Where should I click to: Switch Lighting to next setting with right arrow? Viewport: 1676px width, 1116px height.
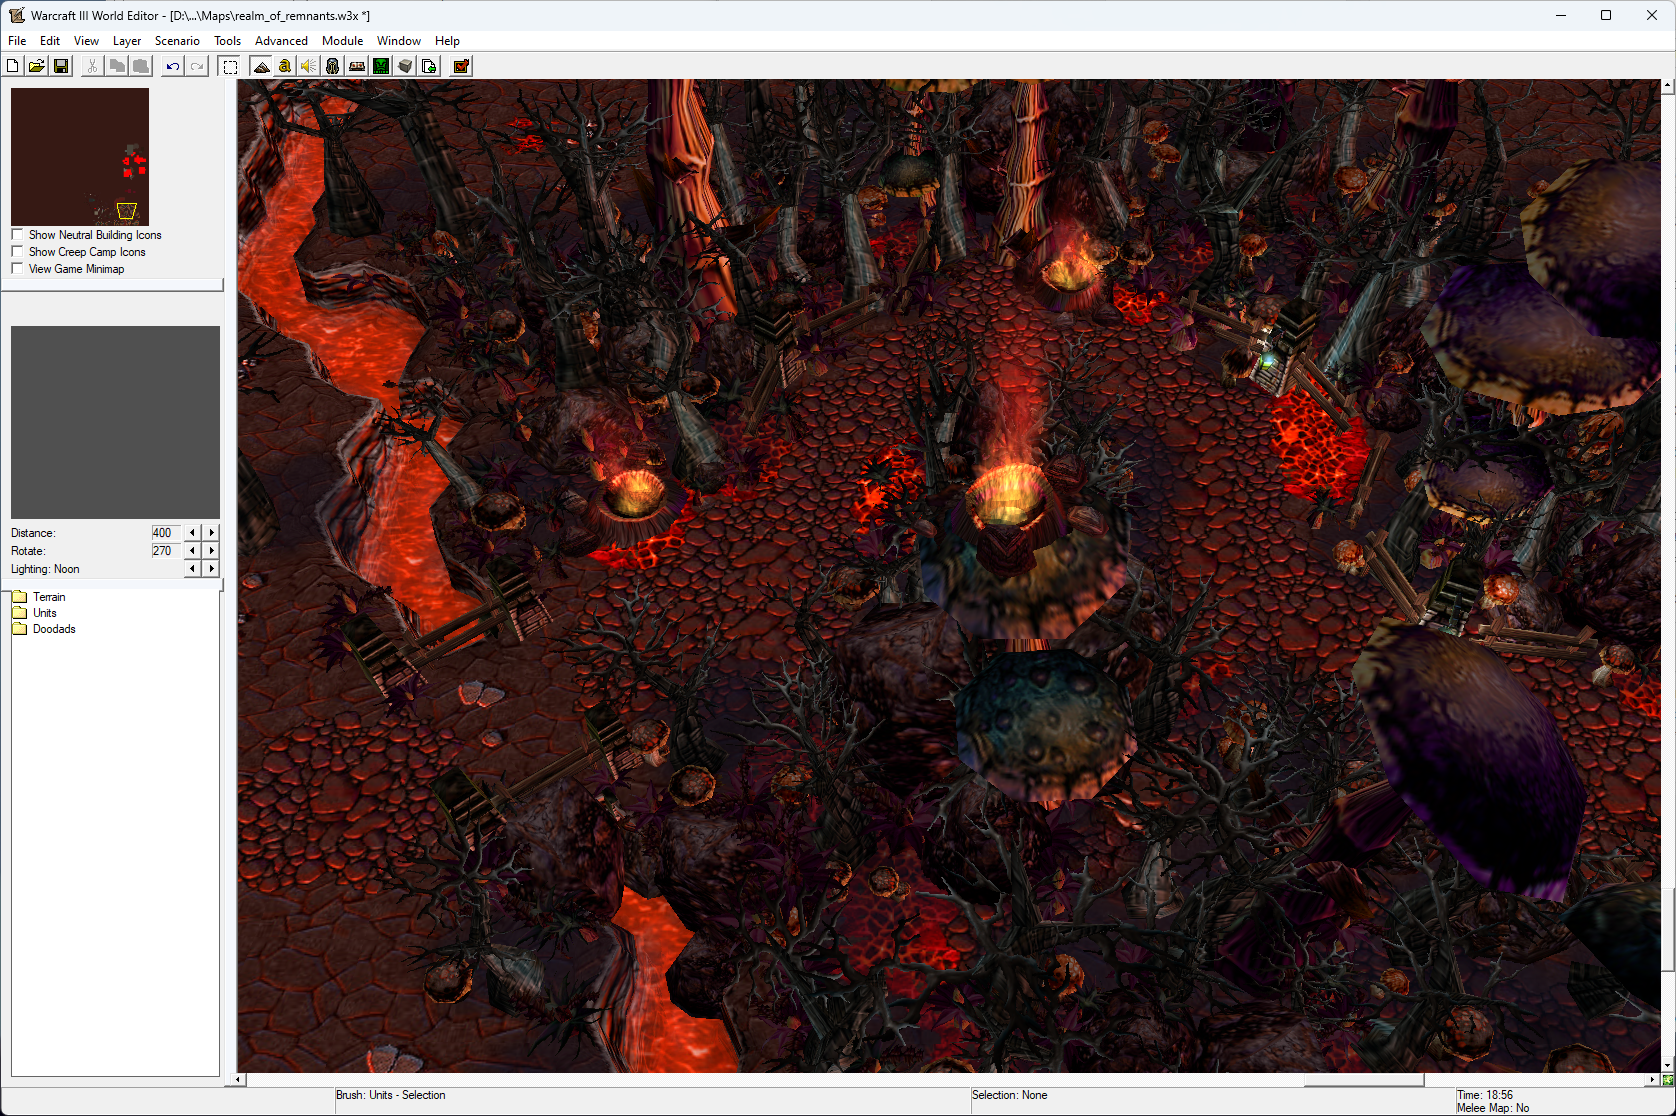pyautogui.click(x=211, y=569)
